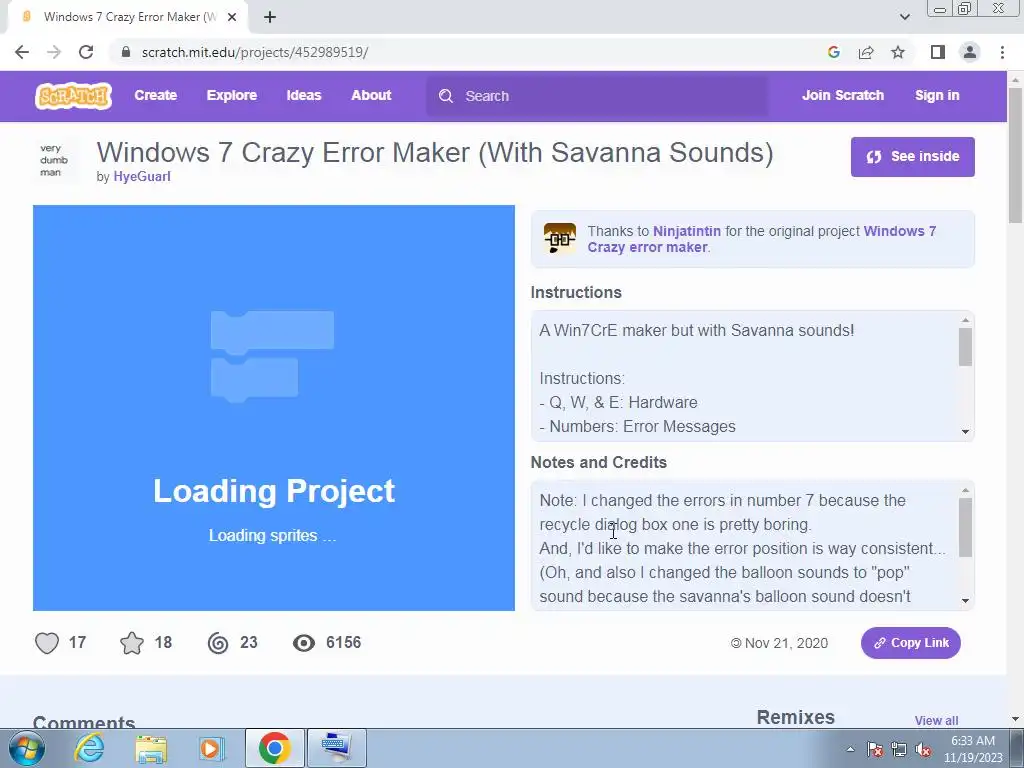This screenshot has height=768, width=1024.
Task: Open Windows Media Player from the taskbar
Action: (x=211, y=748)
